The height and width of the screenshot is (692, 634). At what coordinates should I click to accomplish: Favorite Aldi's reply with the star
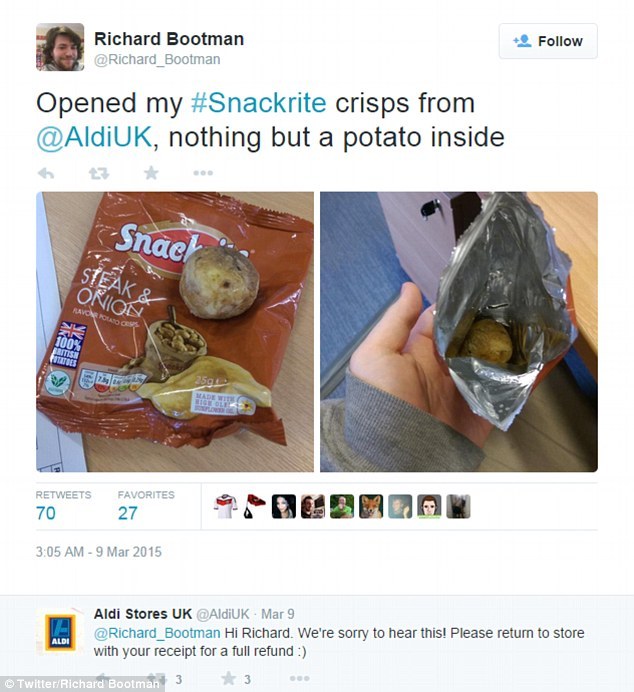coord(228,679)
